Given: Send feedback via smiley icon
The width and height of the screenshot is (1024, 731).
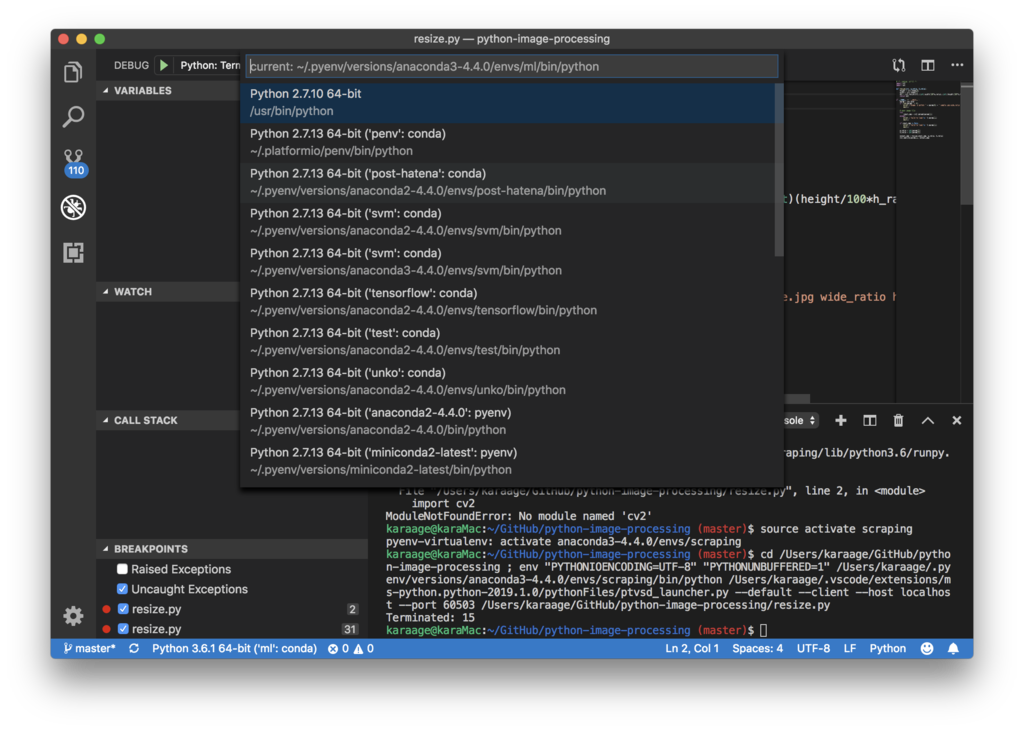Looking at the screenshot, I should (927, 649).
